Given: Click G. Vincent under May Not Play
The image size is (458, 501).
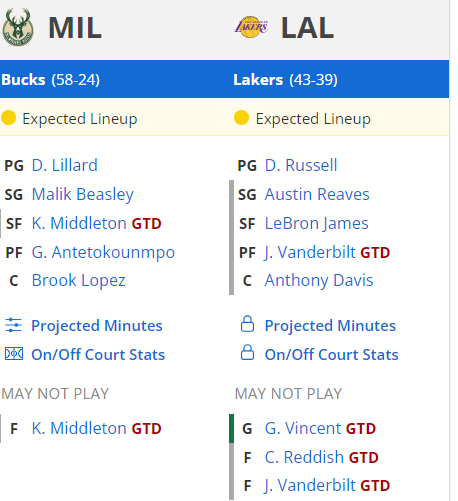Looking at the screenshot, I should tap(303, 428).
